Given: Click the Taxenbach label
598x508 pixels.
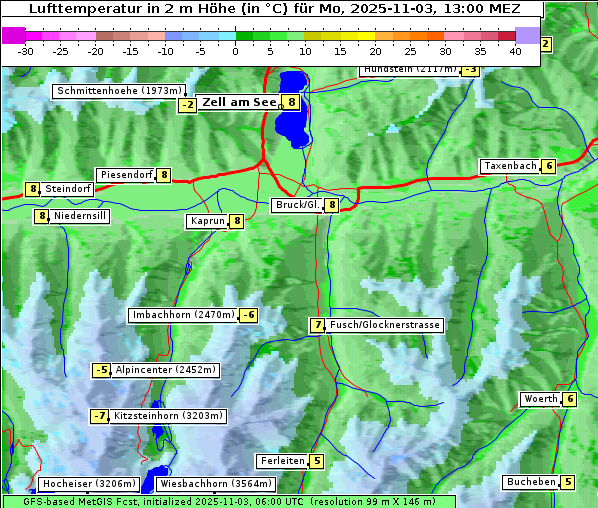Looking at the screenshot, I should 510,166.
